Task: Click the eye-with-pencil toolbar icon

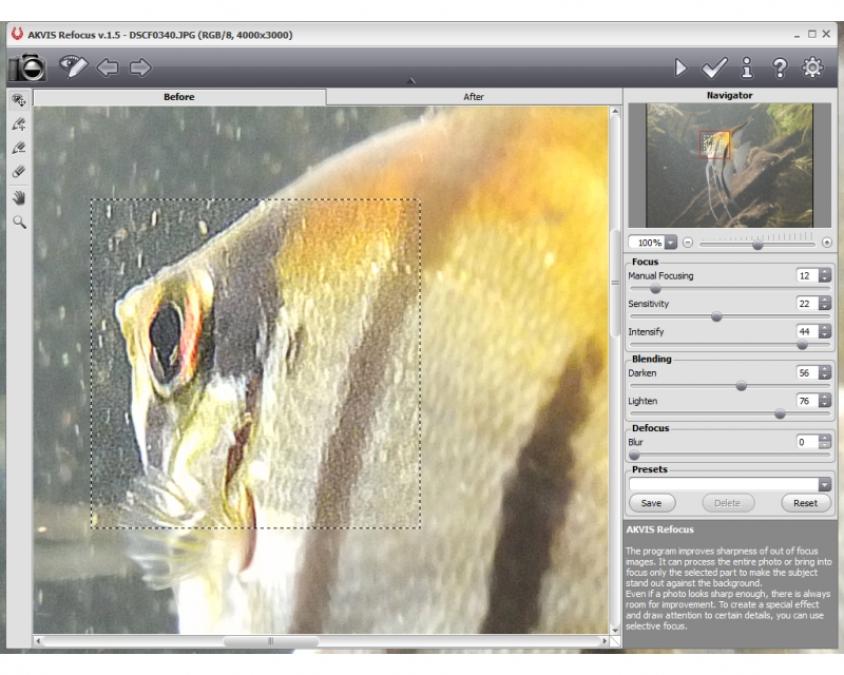Action: 73,67
